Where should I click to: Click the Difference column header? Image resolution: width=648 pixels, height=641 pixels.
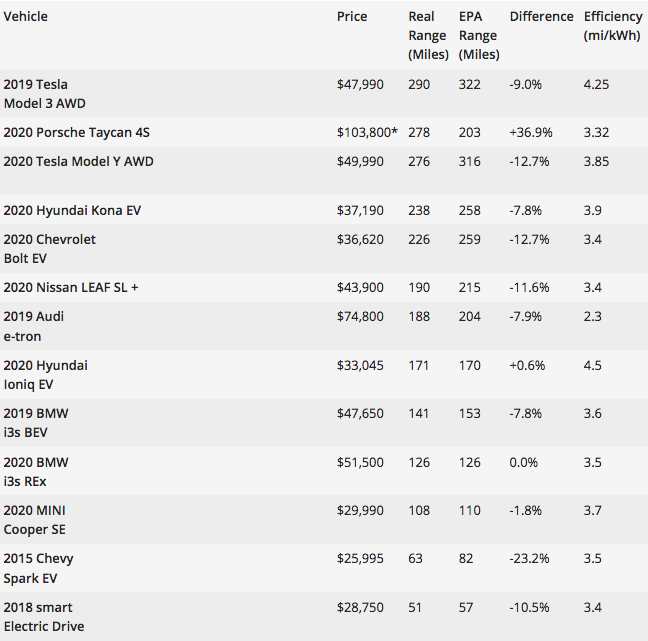(x=541, y=17)
